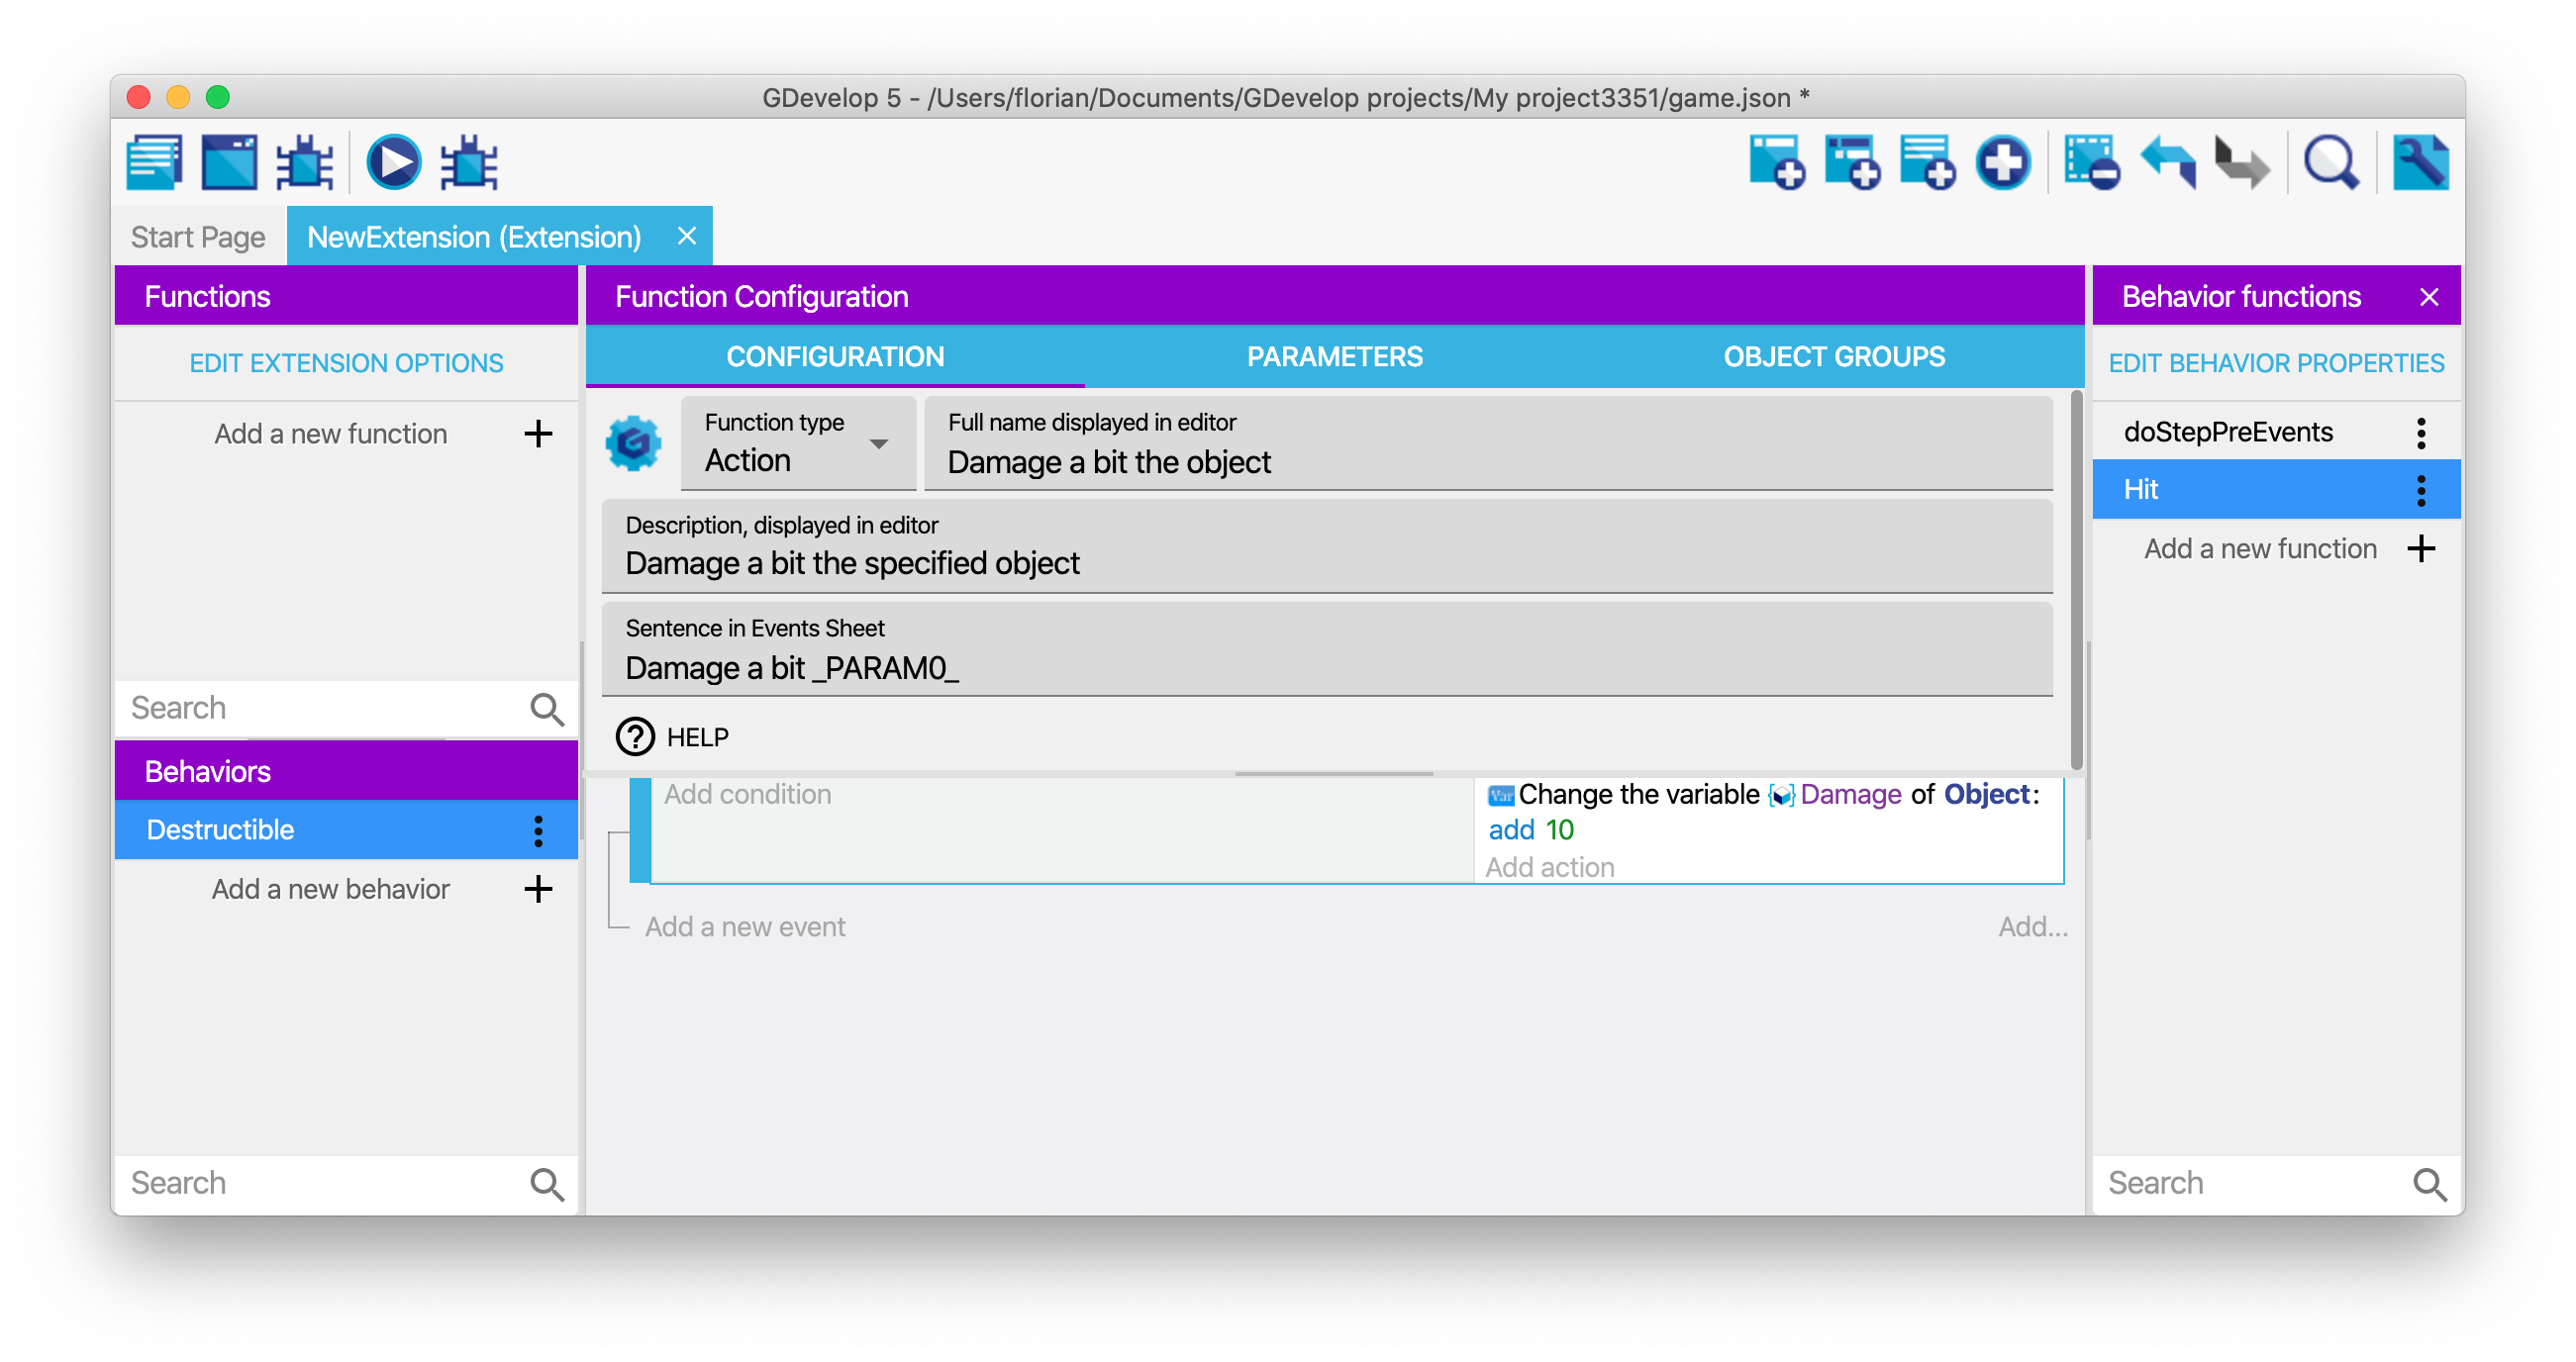Viewport: 2576px width, 1362px height.
Task: Open the events search magnifier icon
Action: (2330, 162)
